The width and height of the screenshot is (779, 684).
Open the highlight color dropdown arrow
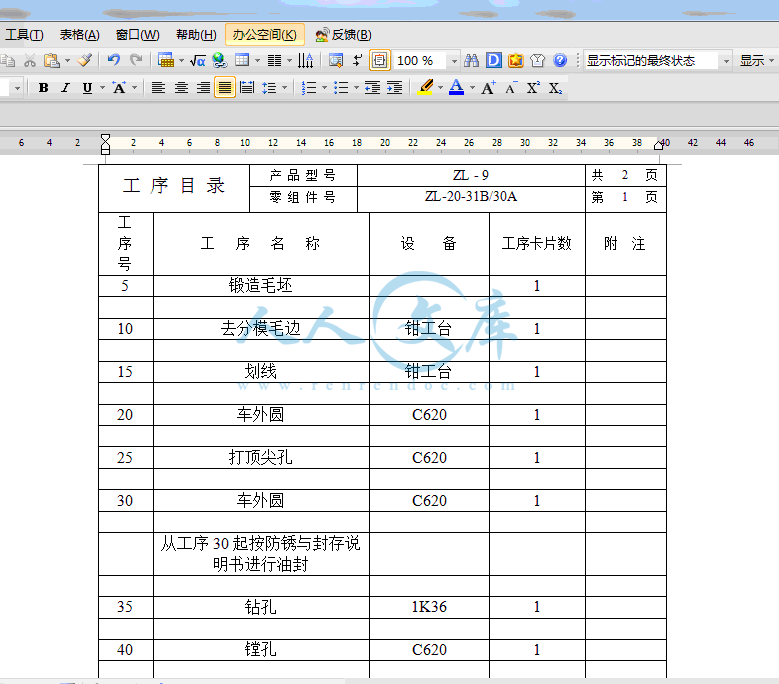(x=440, y=88)
